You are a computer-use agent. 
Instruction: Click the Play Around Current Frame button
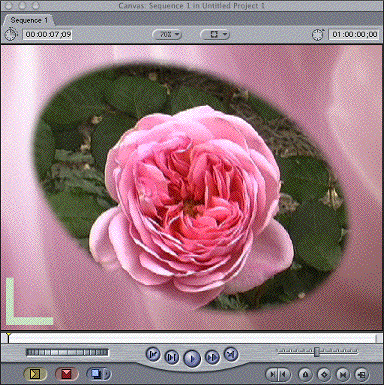pos(212,357)
